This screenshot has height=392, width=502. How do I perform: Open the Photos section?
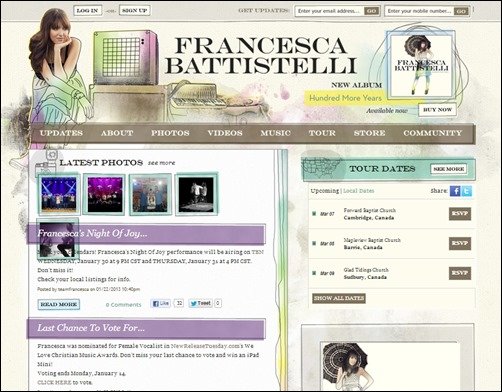(170, 133)
